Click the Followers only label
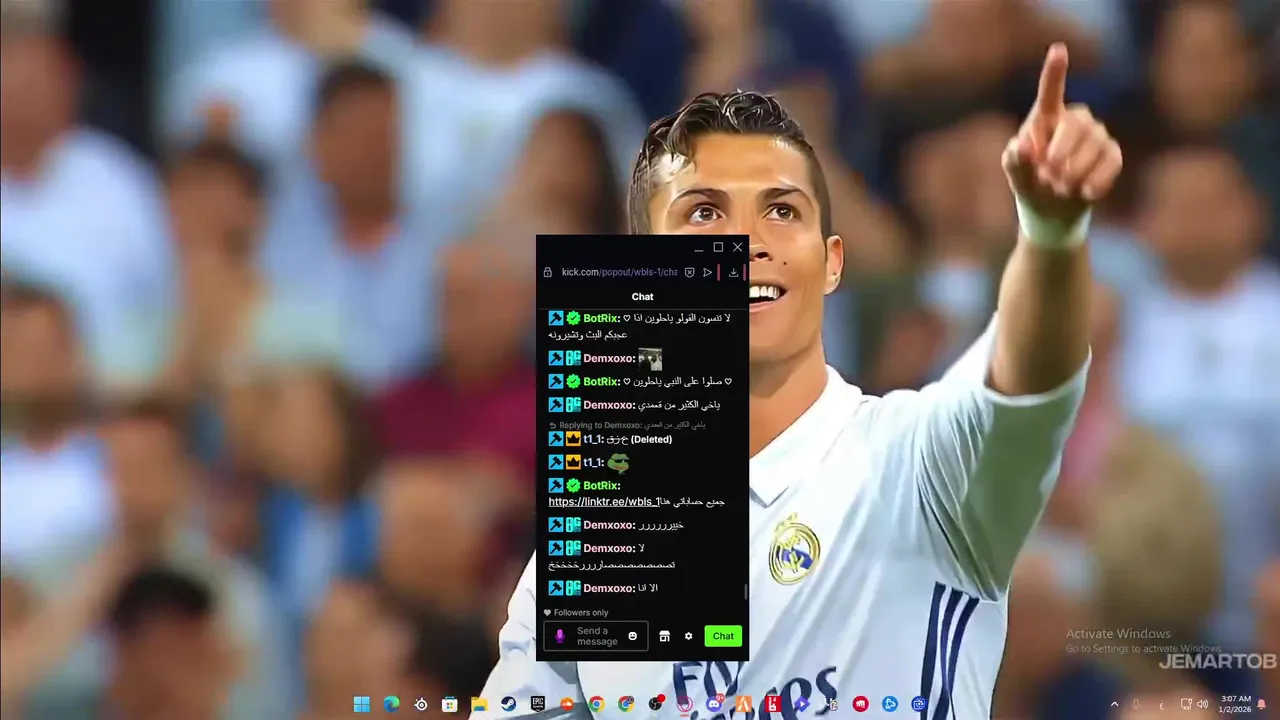The height and width of the screenshot is (720, 1280). (581, 612)
